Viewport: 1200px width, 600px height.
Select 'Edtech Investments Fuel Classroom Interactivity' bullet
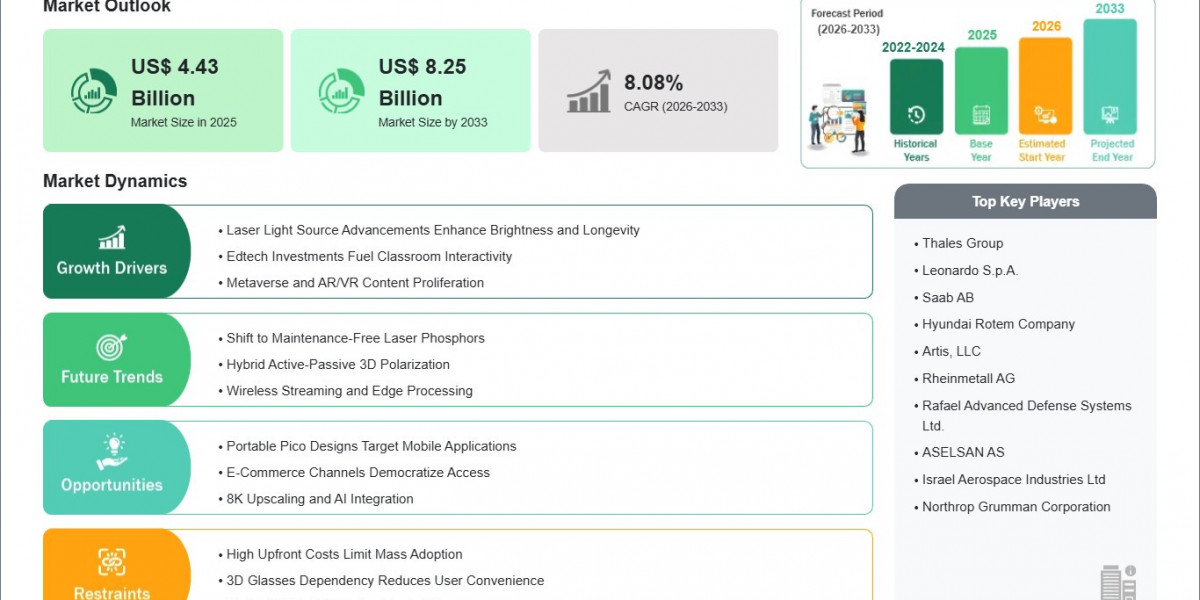369,256
